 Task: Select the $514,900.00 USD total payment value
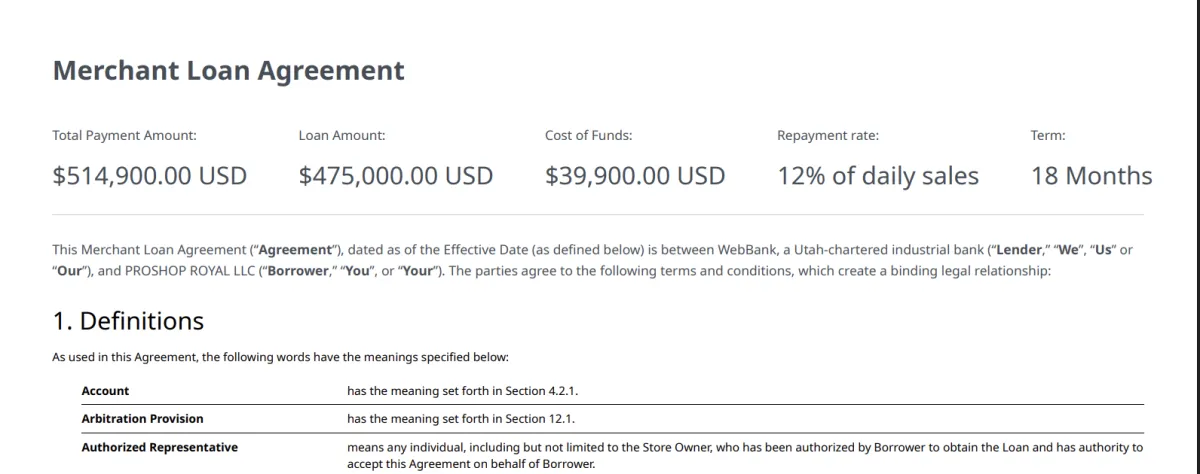point(149,176)
